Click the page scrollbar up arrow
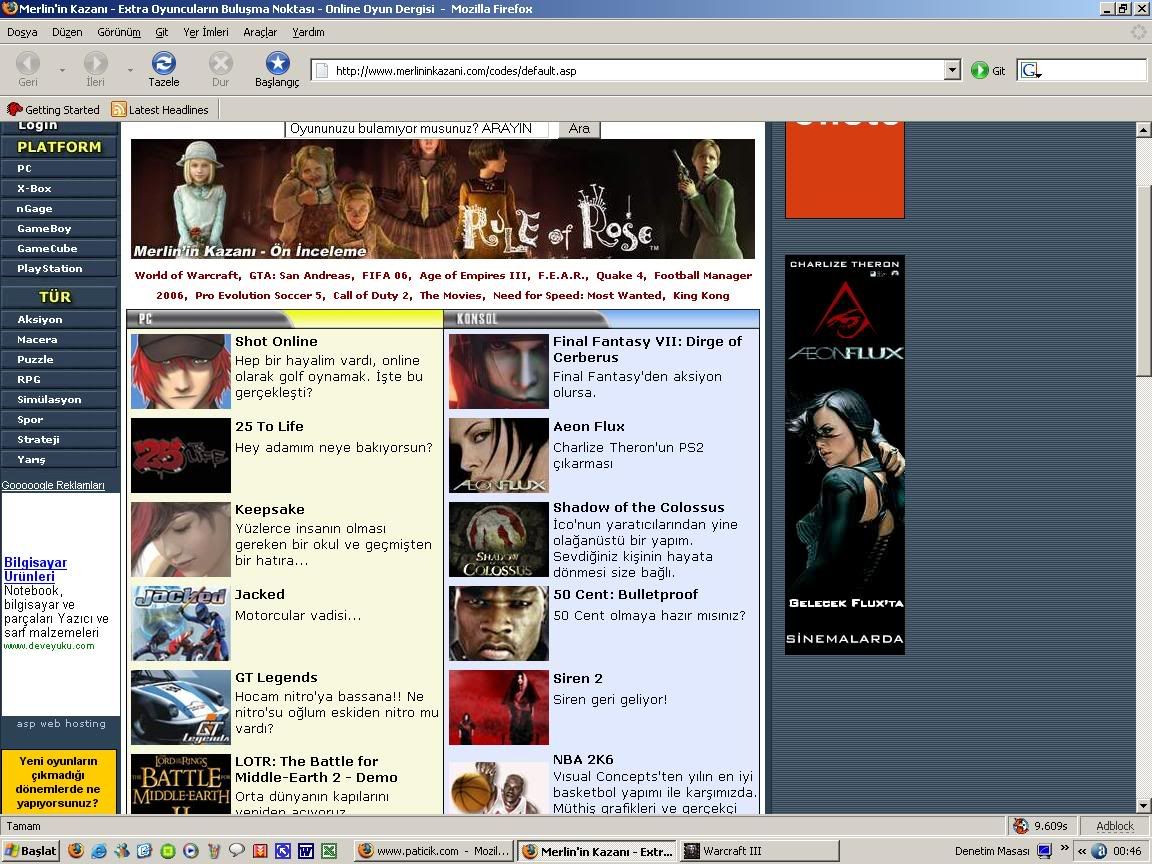 (x=1142, y=130)
